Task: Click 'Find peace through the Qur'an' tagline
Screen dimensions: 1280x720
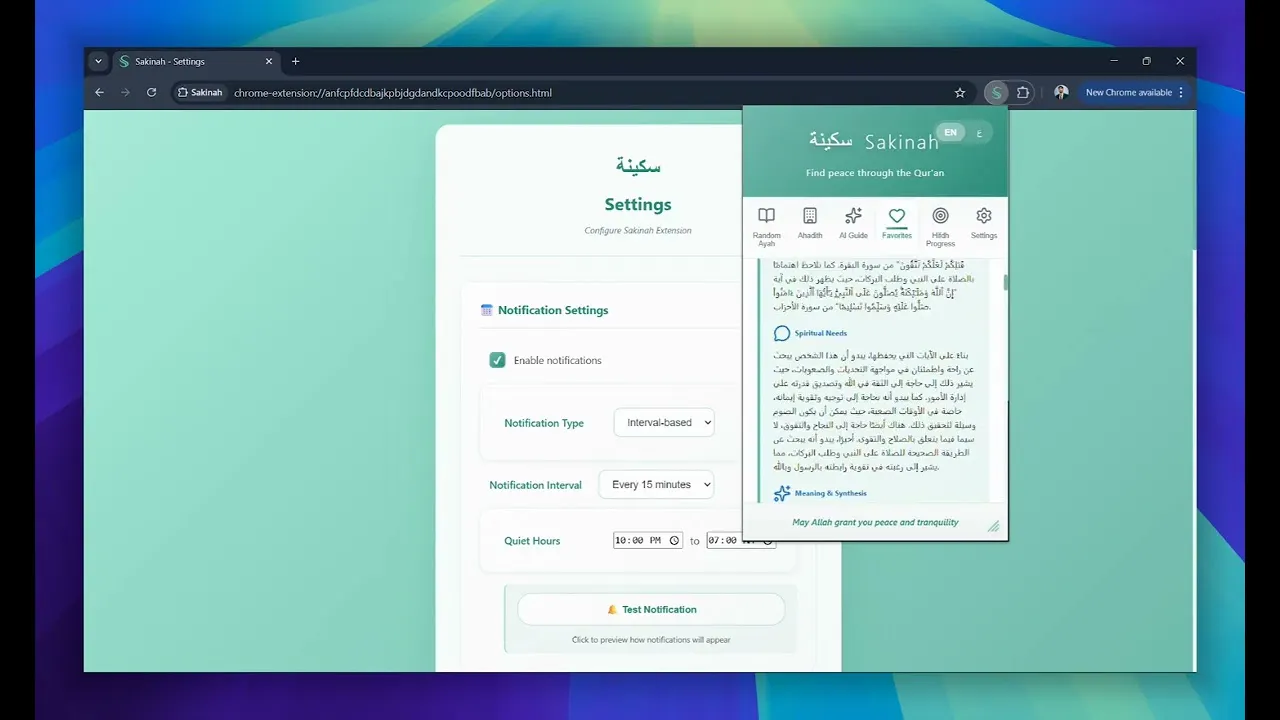Action: (x=875, y=173)
